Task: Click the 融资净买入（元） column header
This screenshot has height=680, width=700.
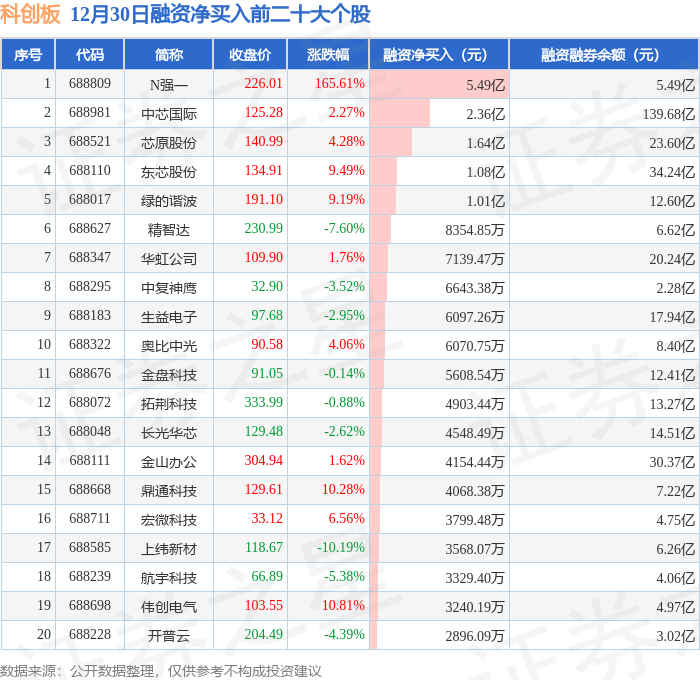Action: click(x=439, y=54)
